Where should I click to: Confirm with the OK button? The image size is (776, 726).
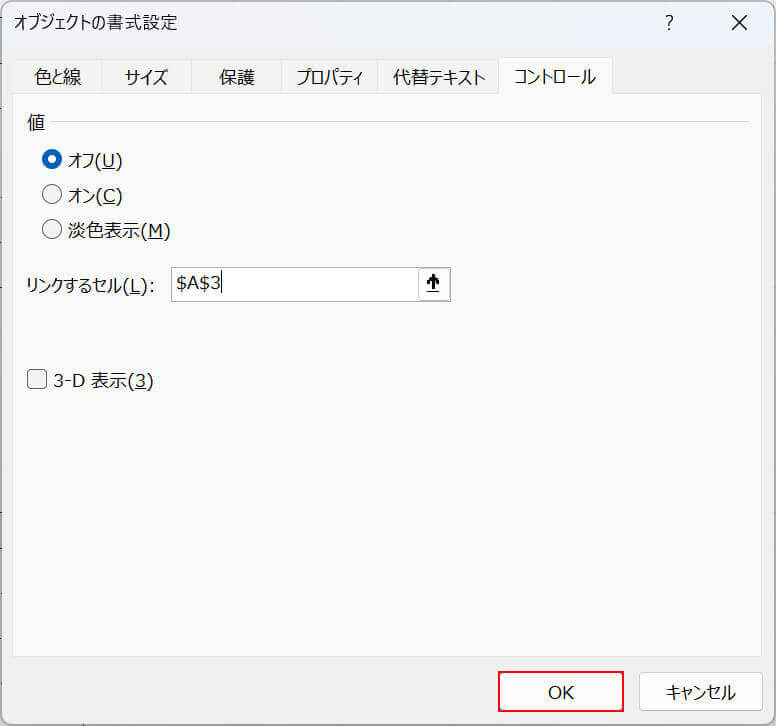tap(560, 691)
